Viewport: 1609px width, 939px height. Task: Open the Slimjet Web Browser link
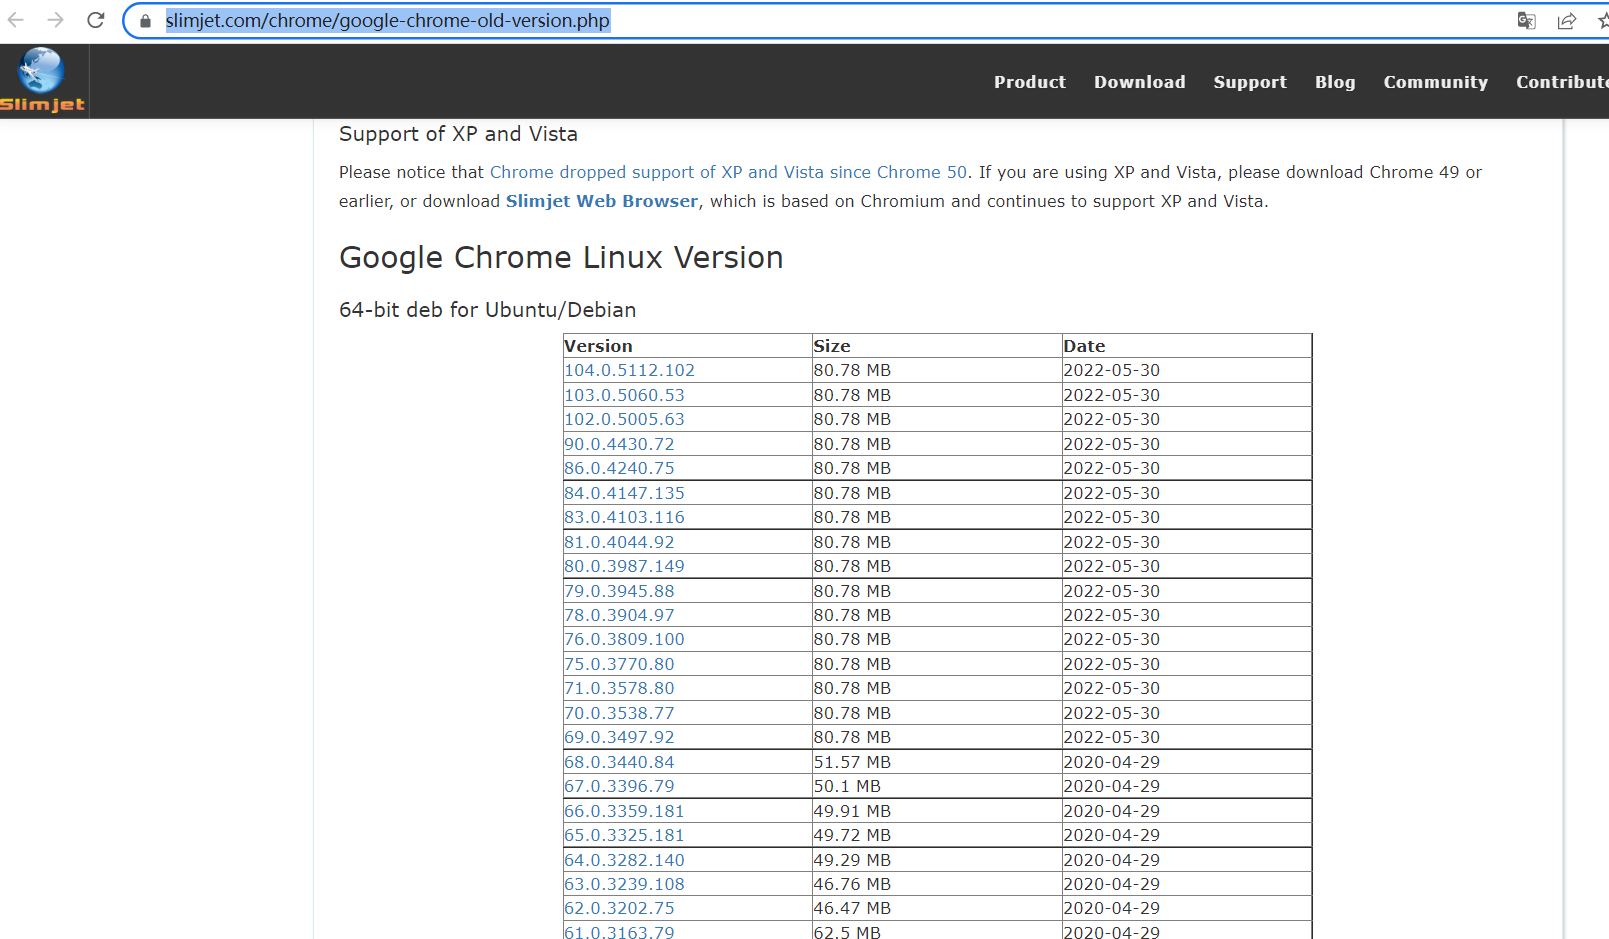click(x=600, y=201)
